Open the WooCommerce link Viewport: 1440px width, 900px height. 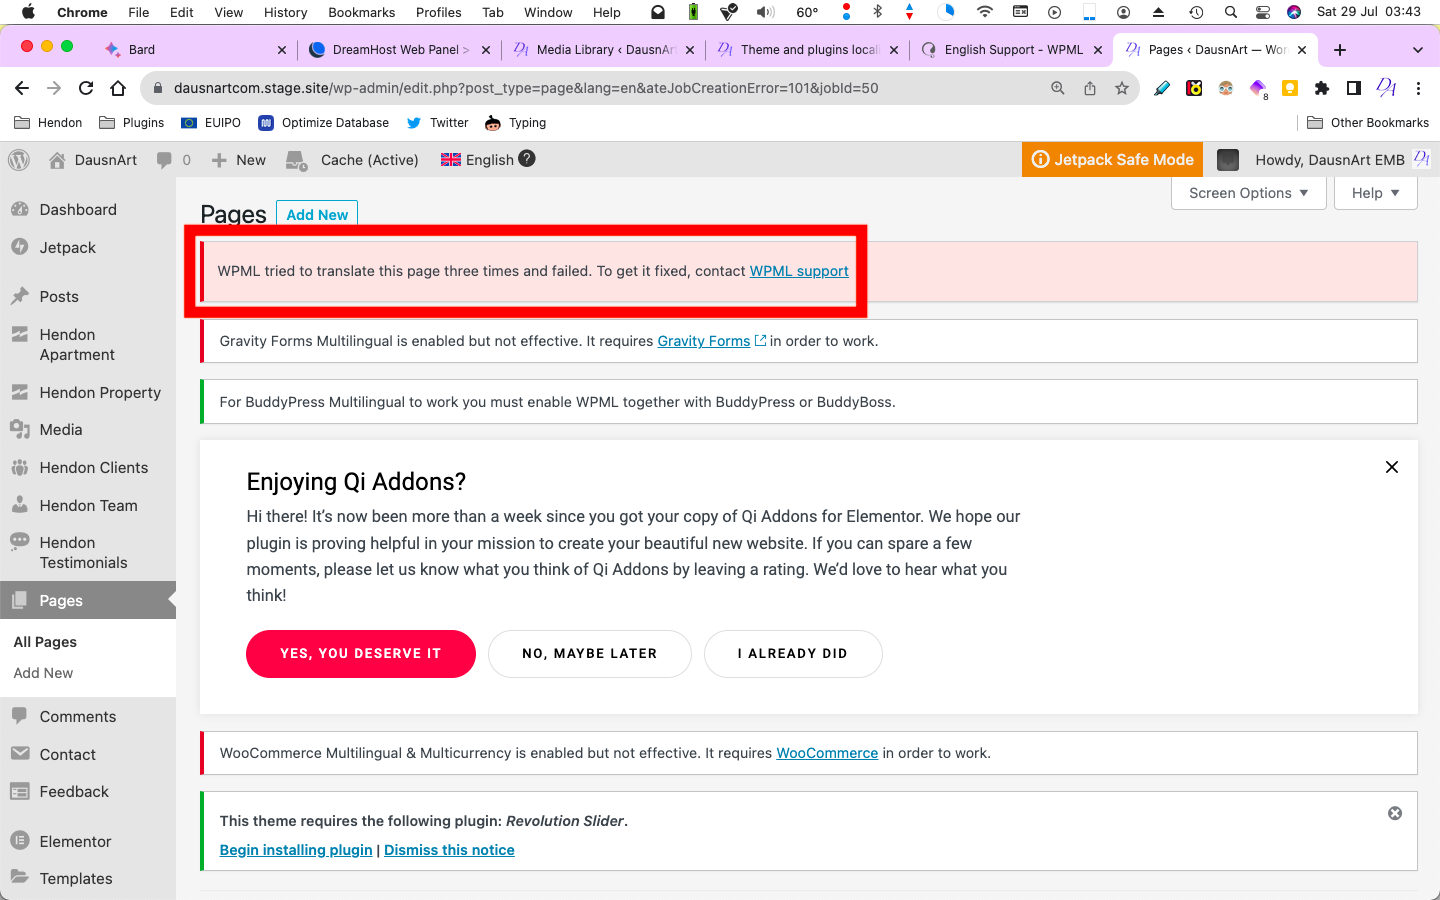click(827, 753)
